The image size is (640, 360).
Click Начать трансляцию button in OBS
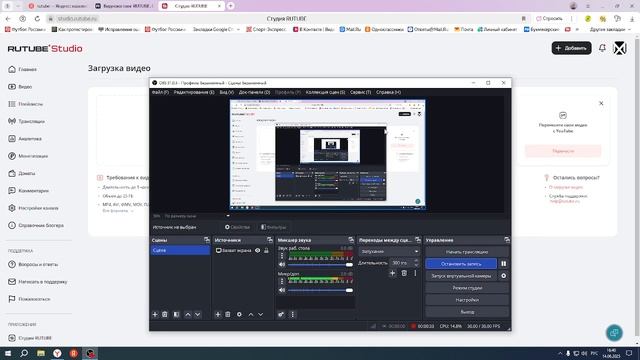pyautogui.click(x=467, y=252)
